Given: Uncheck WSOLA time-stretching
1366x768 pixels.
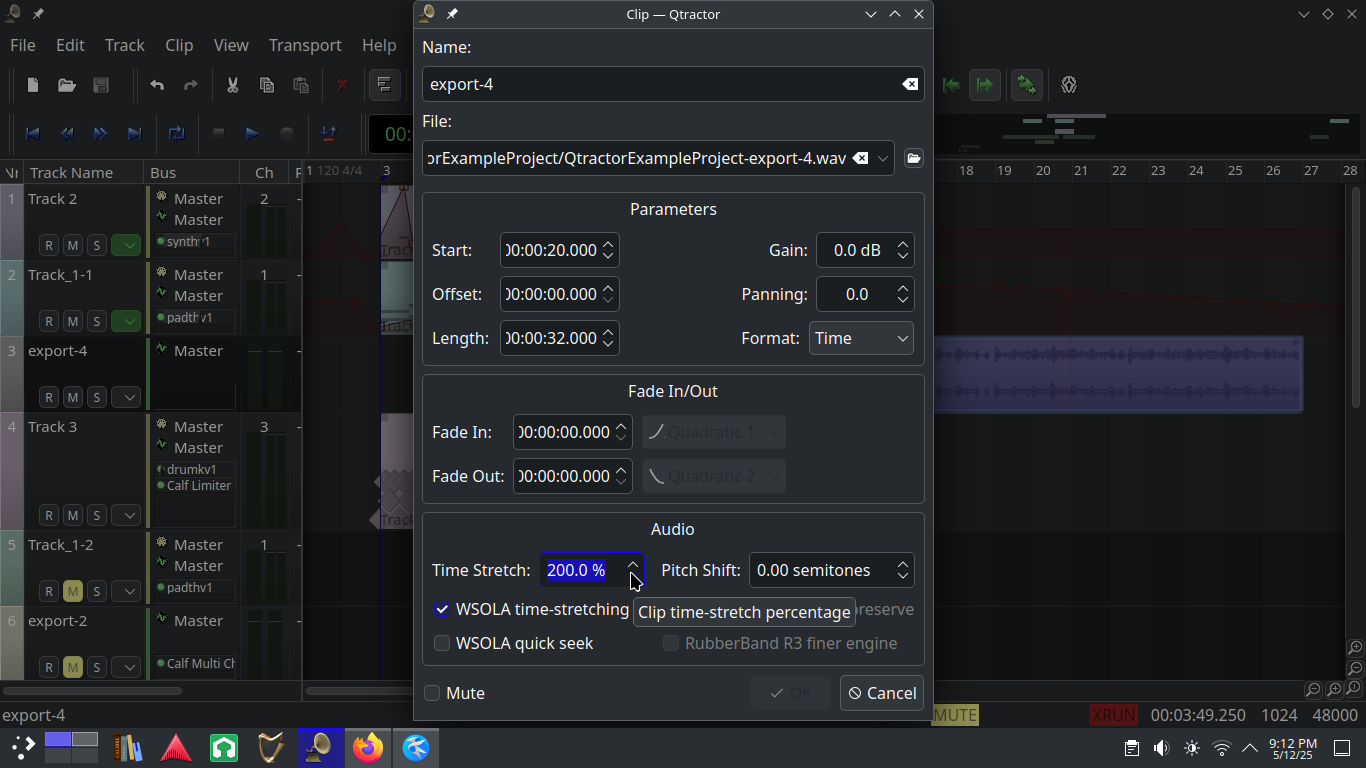Looking at the screenshot, I should click(x=442, y=609).
